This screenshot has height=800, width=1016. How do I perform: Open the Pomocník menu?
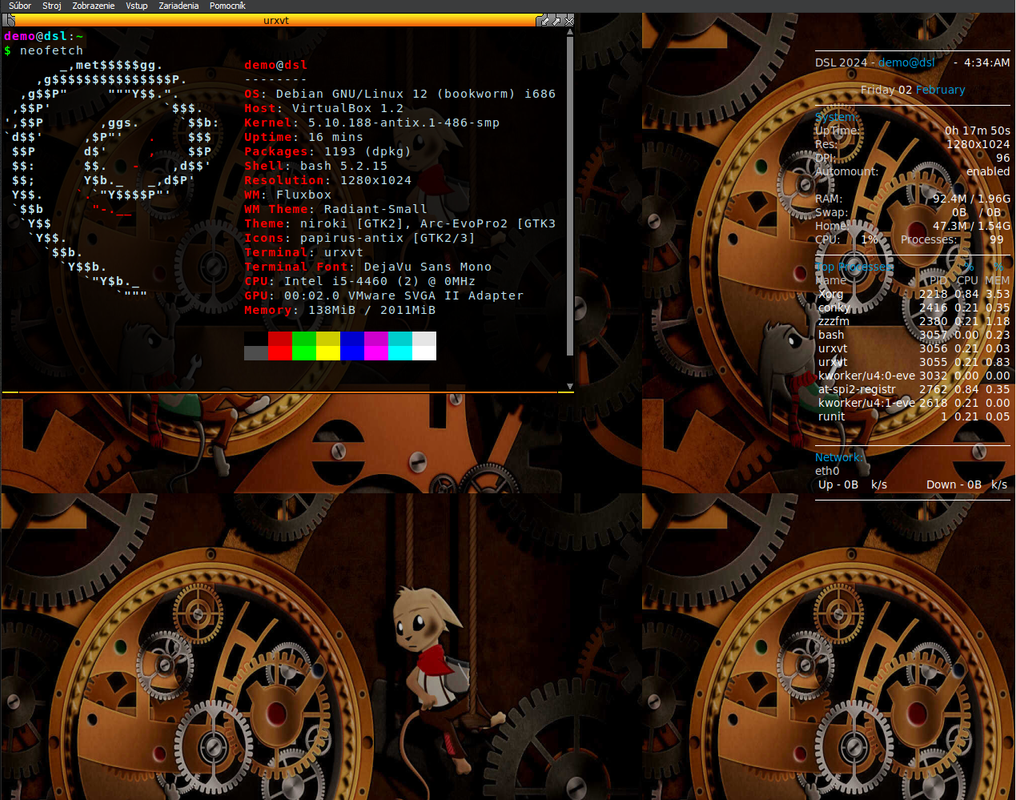point(227,6)
